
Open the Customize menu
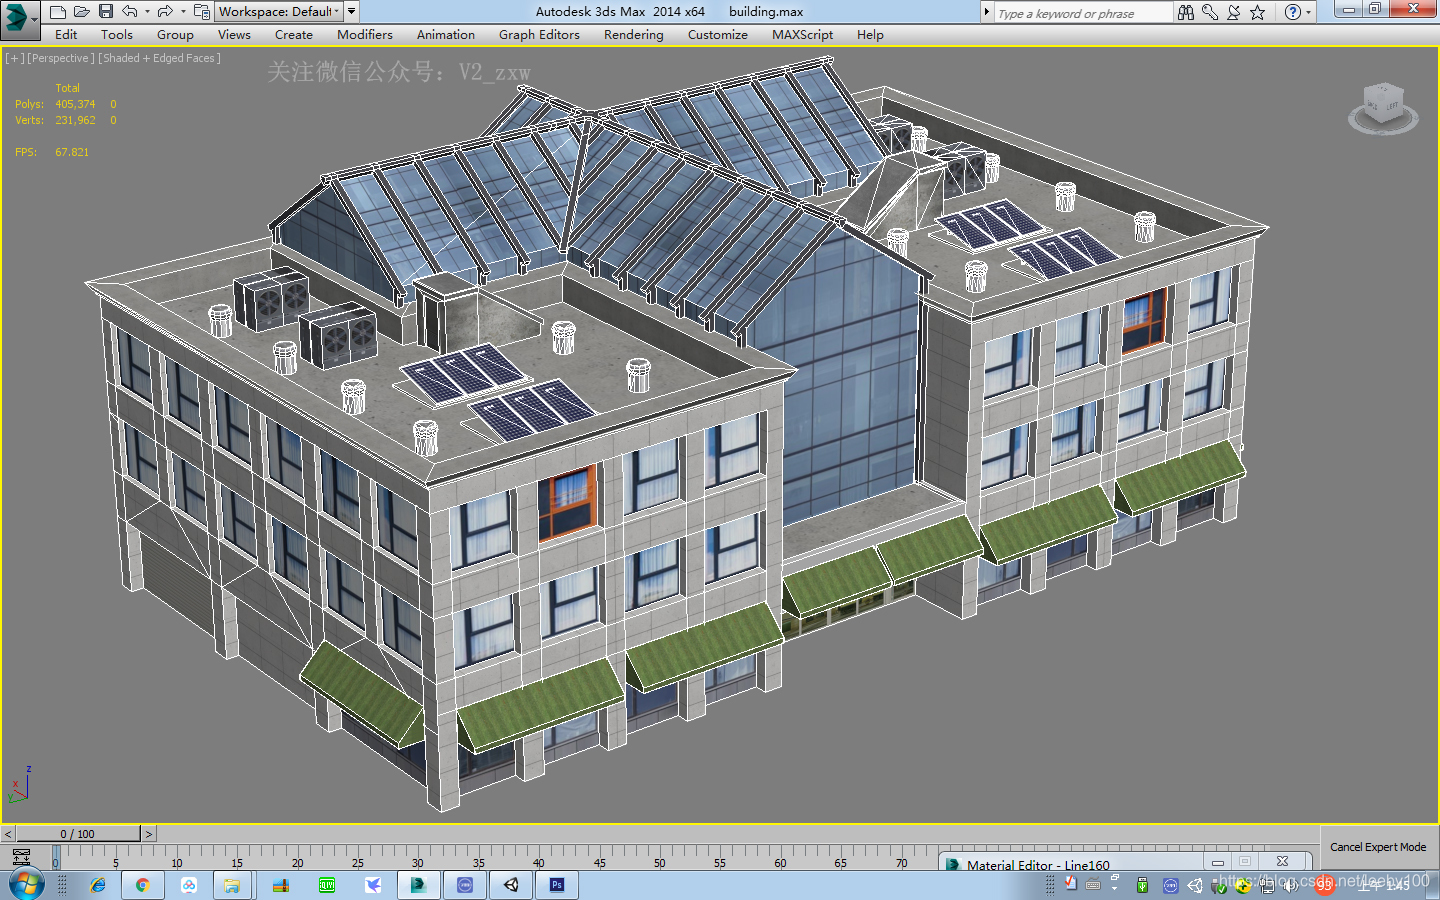coord(718,35)
